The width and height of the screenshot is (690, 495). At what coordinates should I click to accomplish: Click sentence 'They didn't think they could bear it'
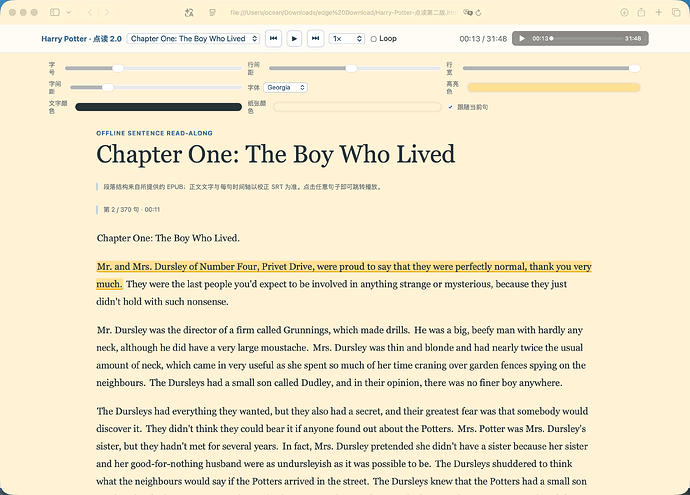click(299, 429)
